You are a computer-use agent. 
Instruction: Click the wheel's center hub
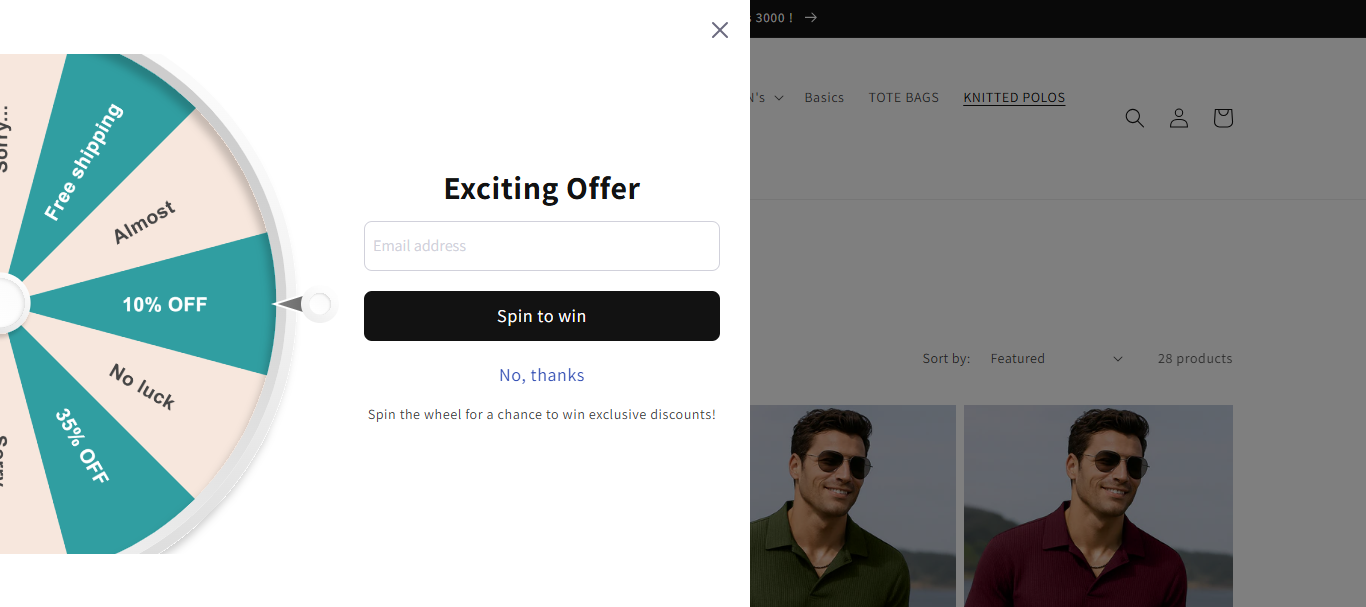click(x=6, y=304)
